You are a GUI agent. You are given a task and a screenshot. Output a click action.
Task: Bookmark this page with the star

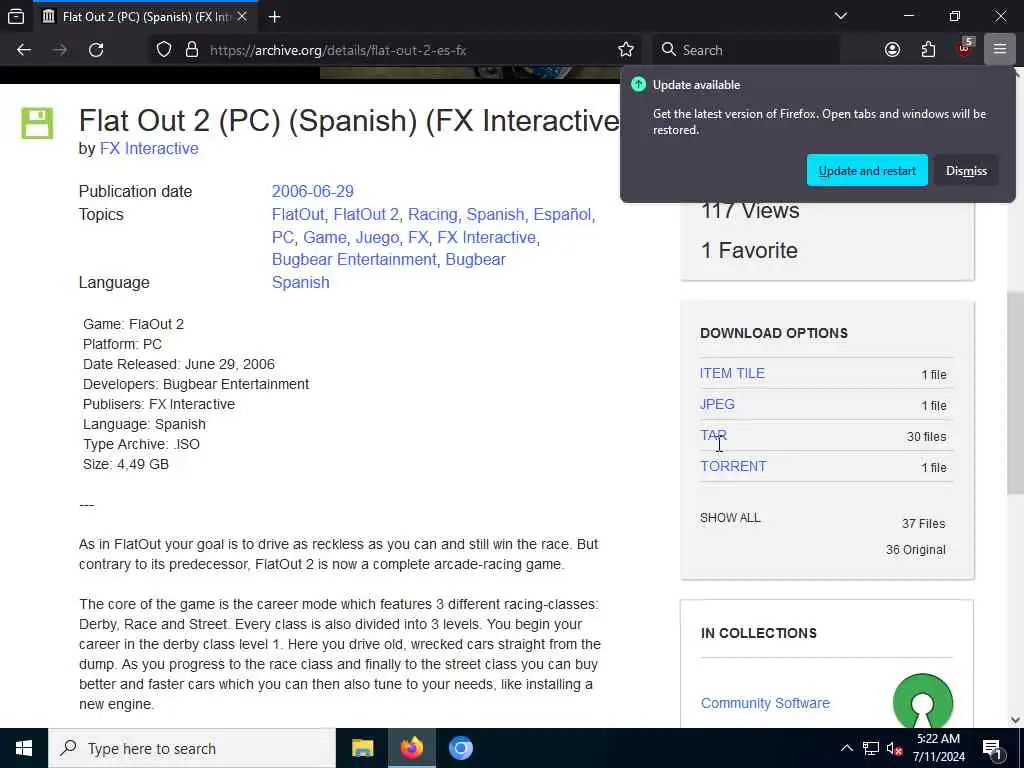[626, 50]
